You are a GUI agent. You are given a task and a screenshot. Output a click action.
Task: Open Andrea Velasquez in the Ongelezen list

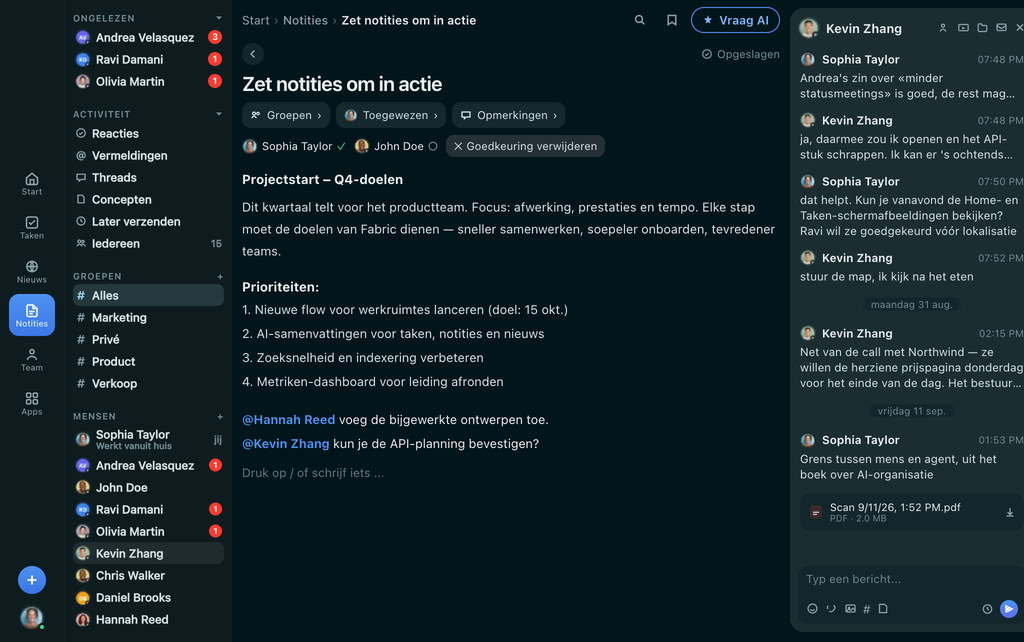(148, 37)
